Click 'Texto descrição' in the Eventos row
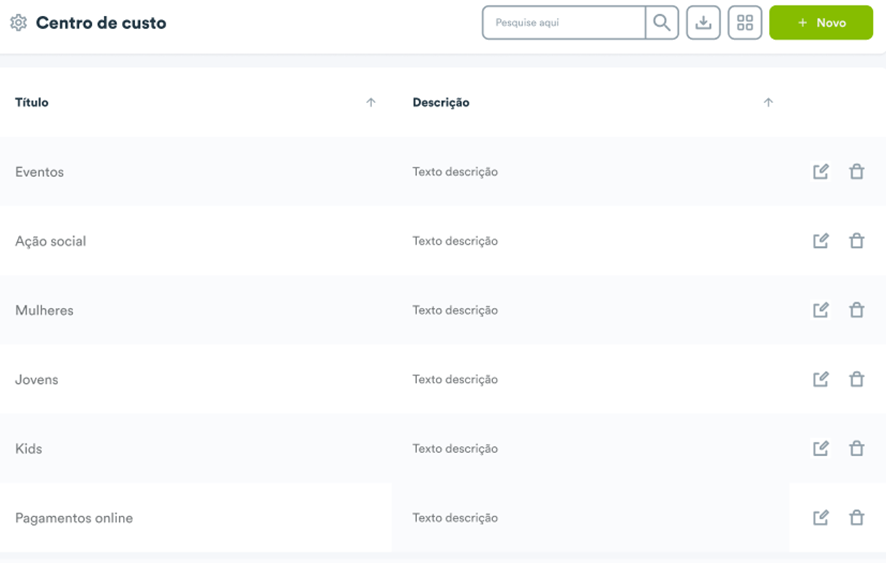The width and height of the screenshot is (886, 563). tap(455, 172)
